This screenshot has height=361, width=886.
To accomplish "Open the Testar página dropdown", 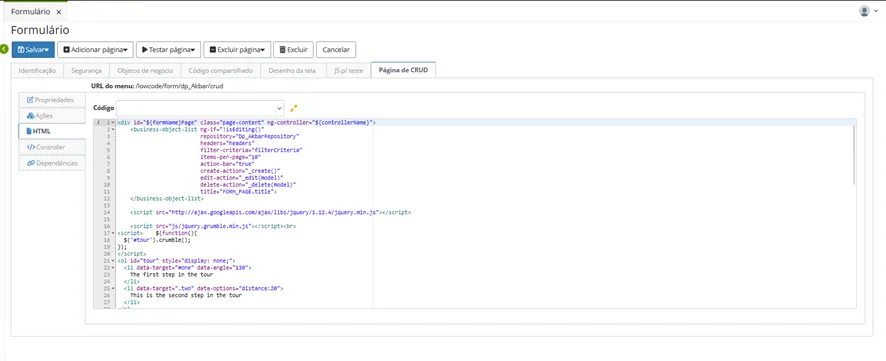I will point(168,50).
